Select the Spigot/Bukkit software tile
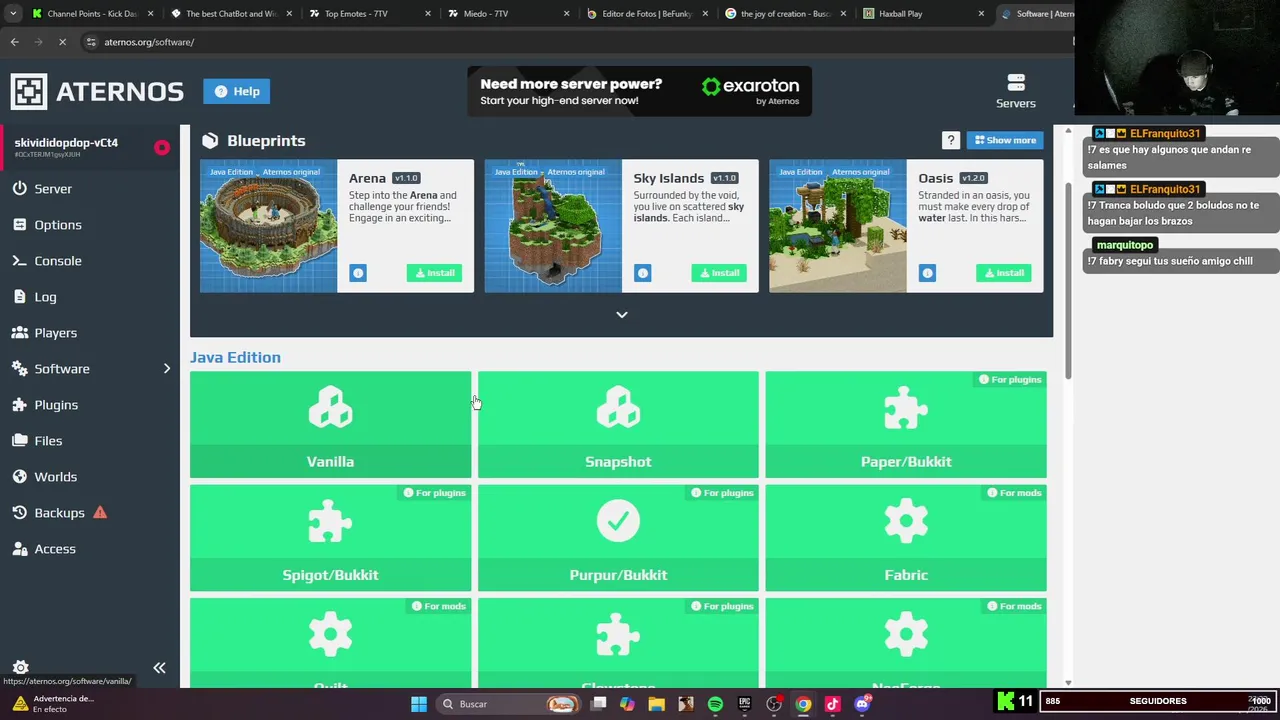The height and width of the screenshot is (720, 1280). click(x=330, y=538)
